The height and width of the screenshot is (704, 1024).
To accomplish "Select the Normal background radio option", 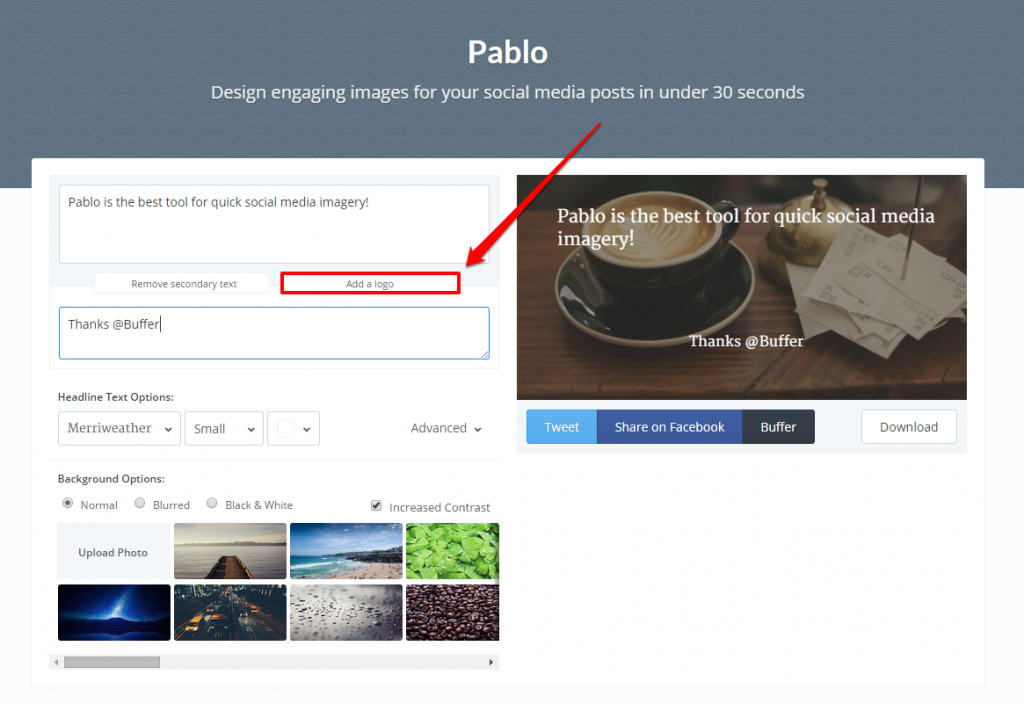I will tap(68, 504).
